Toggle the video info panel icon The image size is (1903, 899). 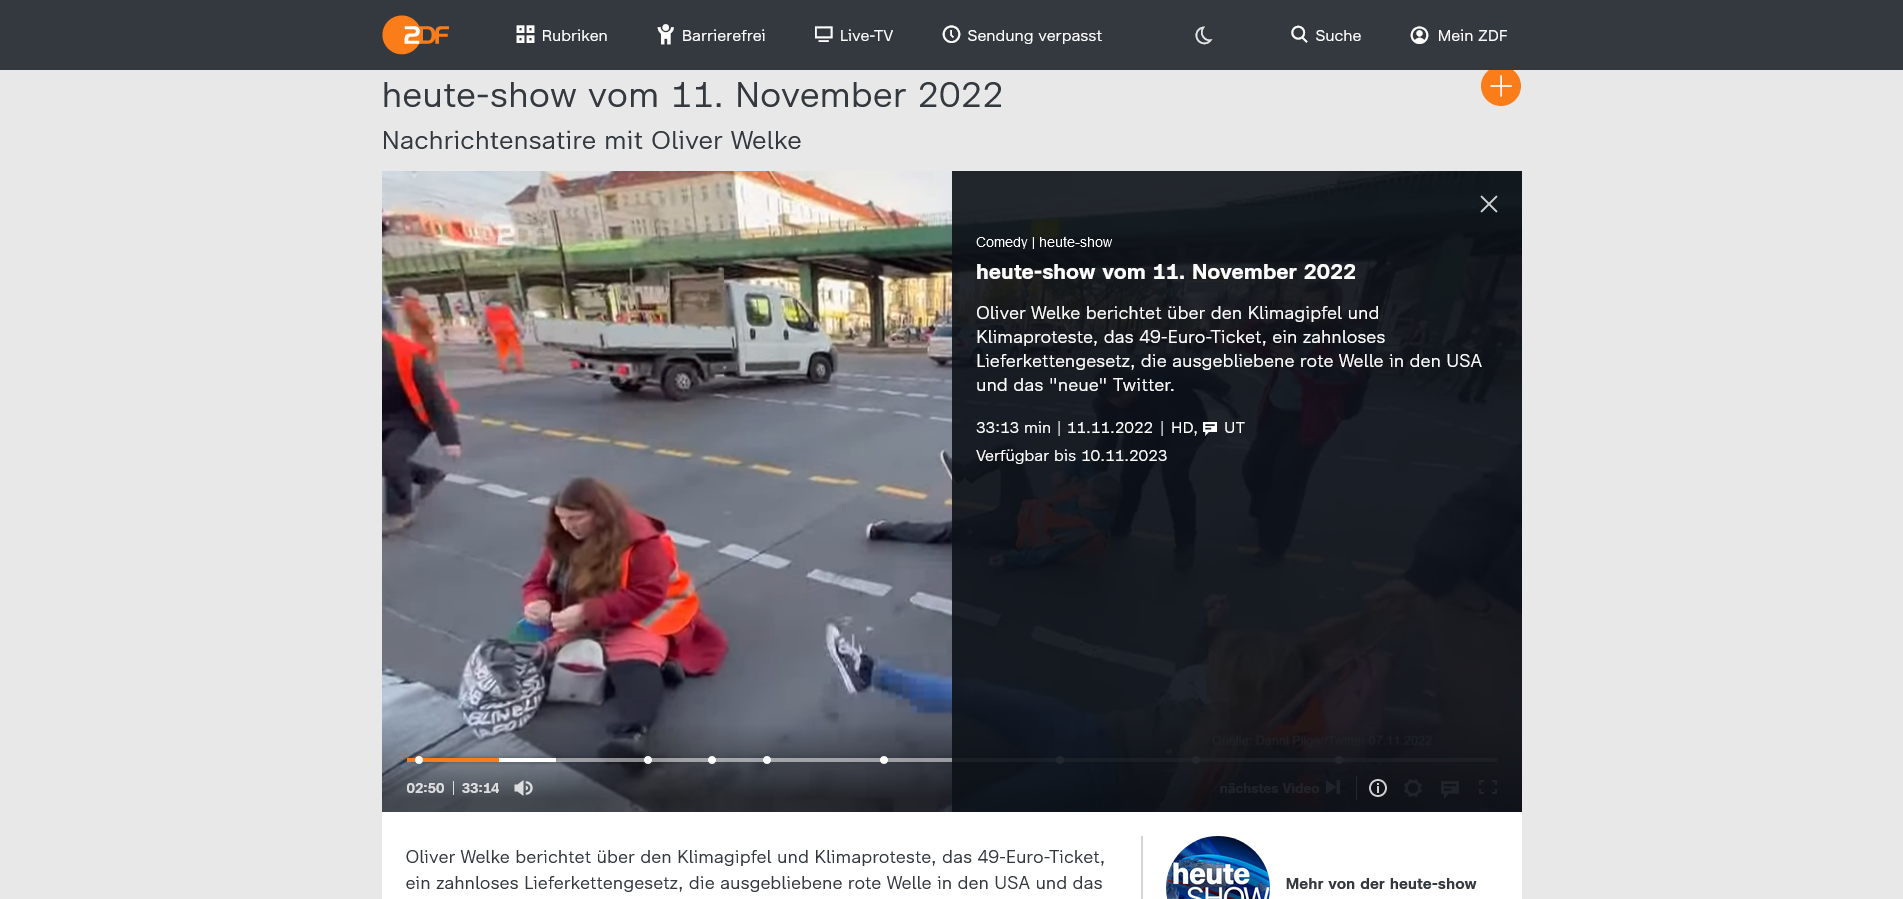point(1377,788)
